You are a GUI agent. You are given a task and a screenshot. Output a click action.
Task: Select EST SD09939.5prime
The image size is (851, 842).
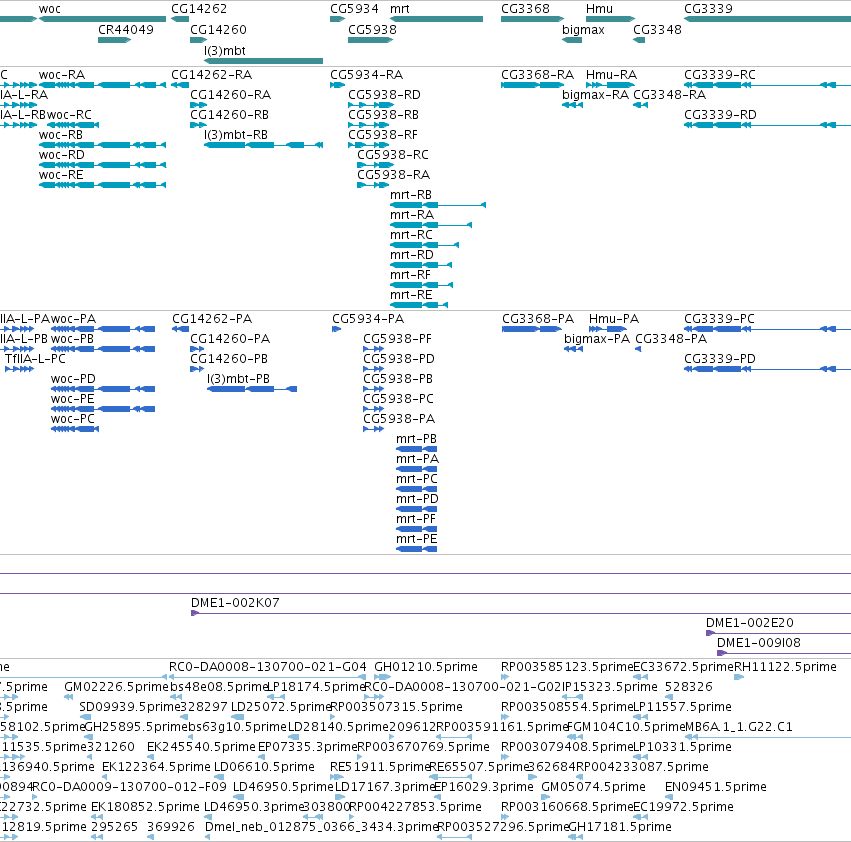130,707
